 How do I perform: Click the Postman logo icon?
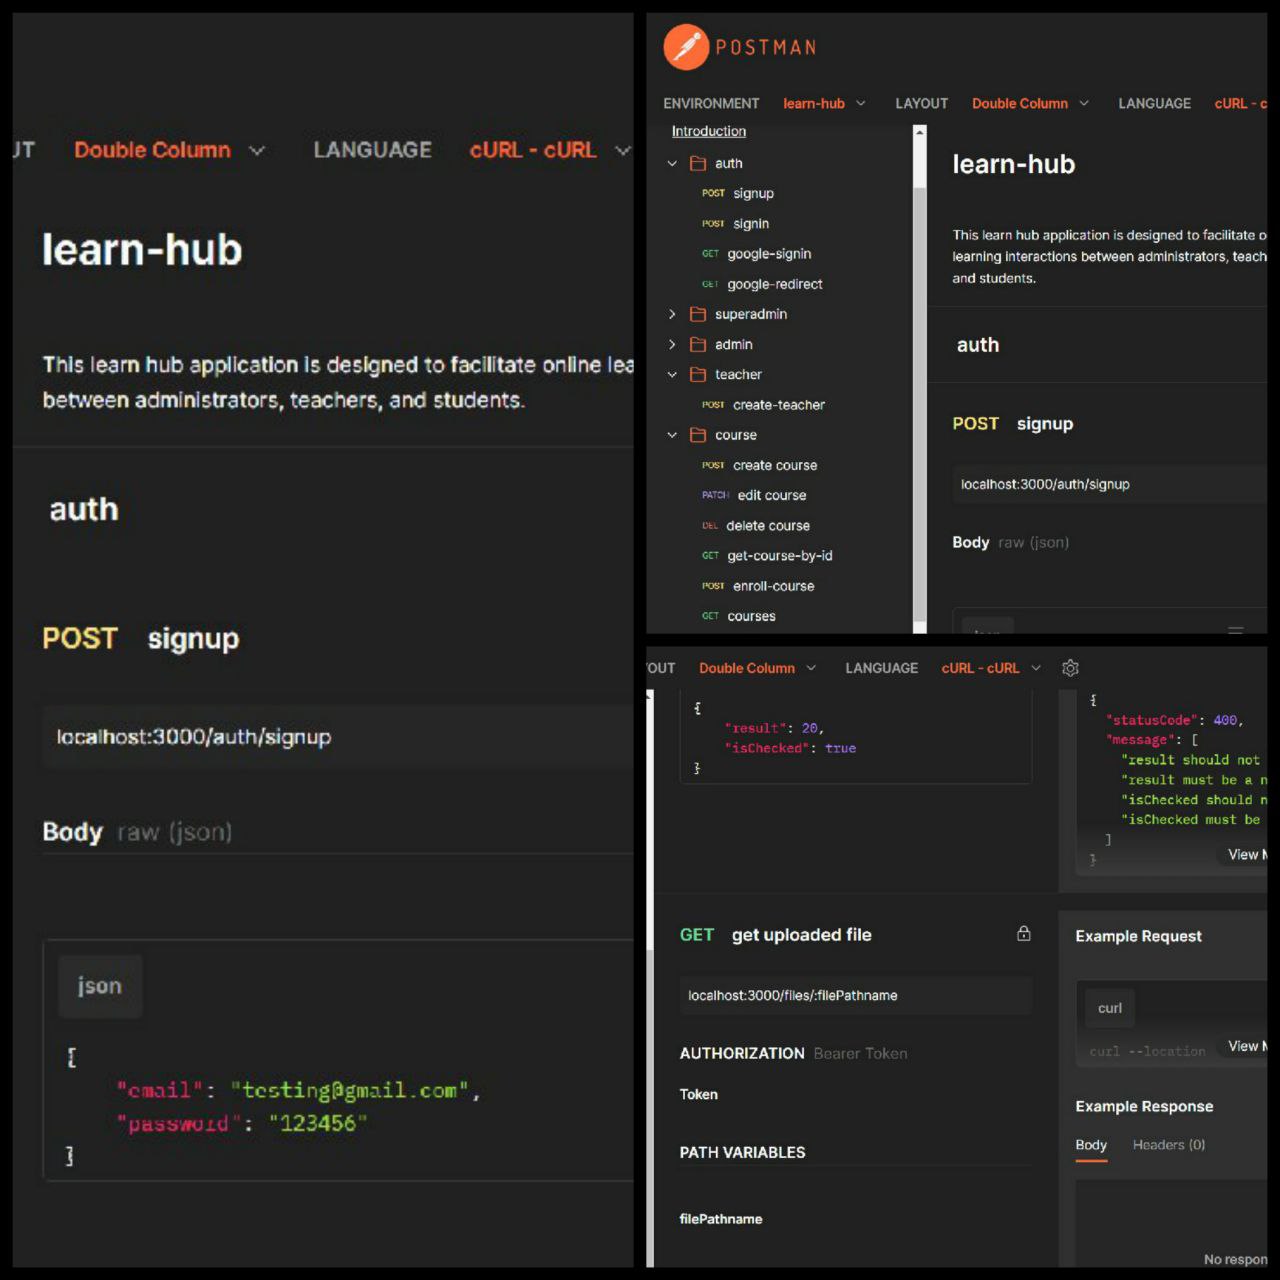(686, 47)
